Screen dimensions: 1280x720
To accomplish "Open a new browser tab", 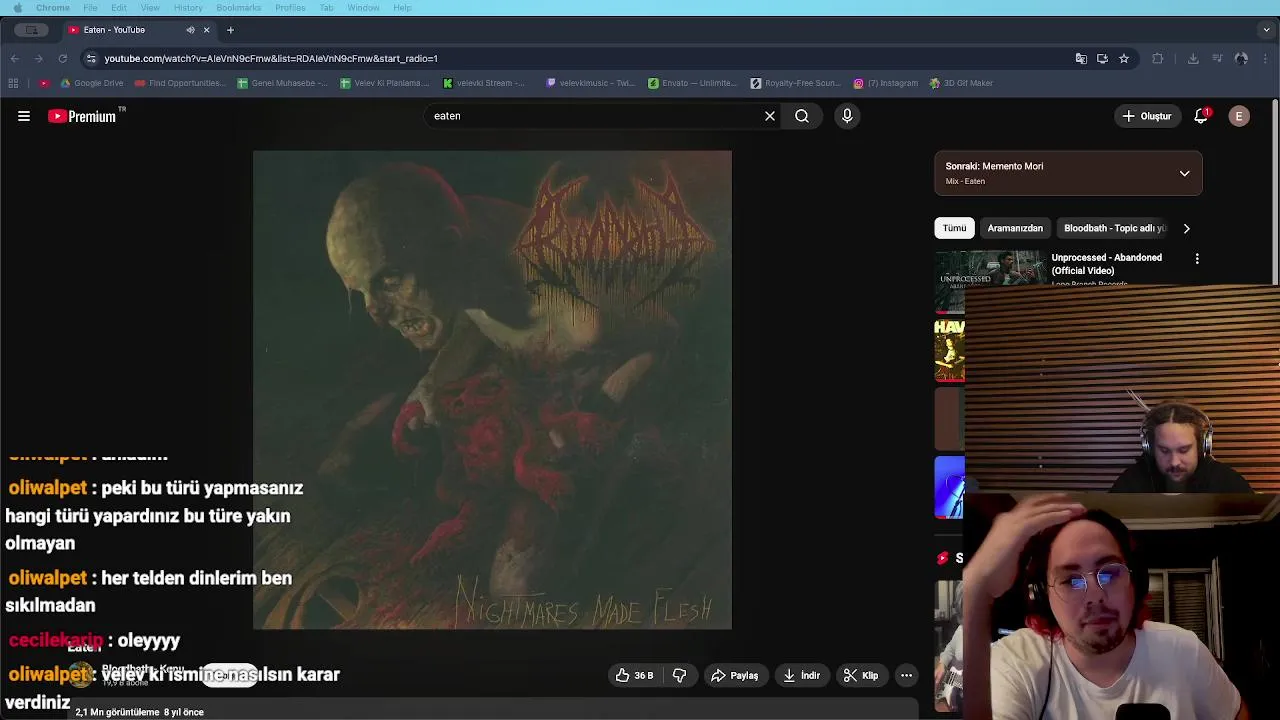I will tap(230, 30).
